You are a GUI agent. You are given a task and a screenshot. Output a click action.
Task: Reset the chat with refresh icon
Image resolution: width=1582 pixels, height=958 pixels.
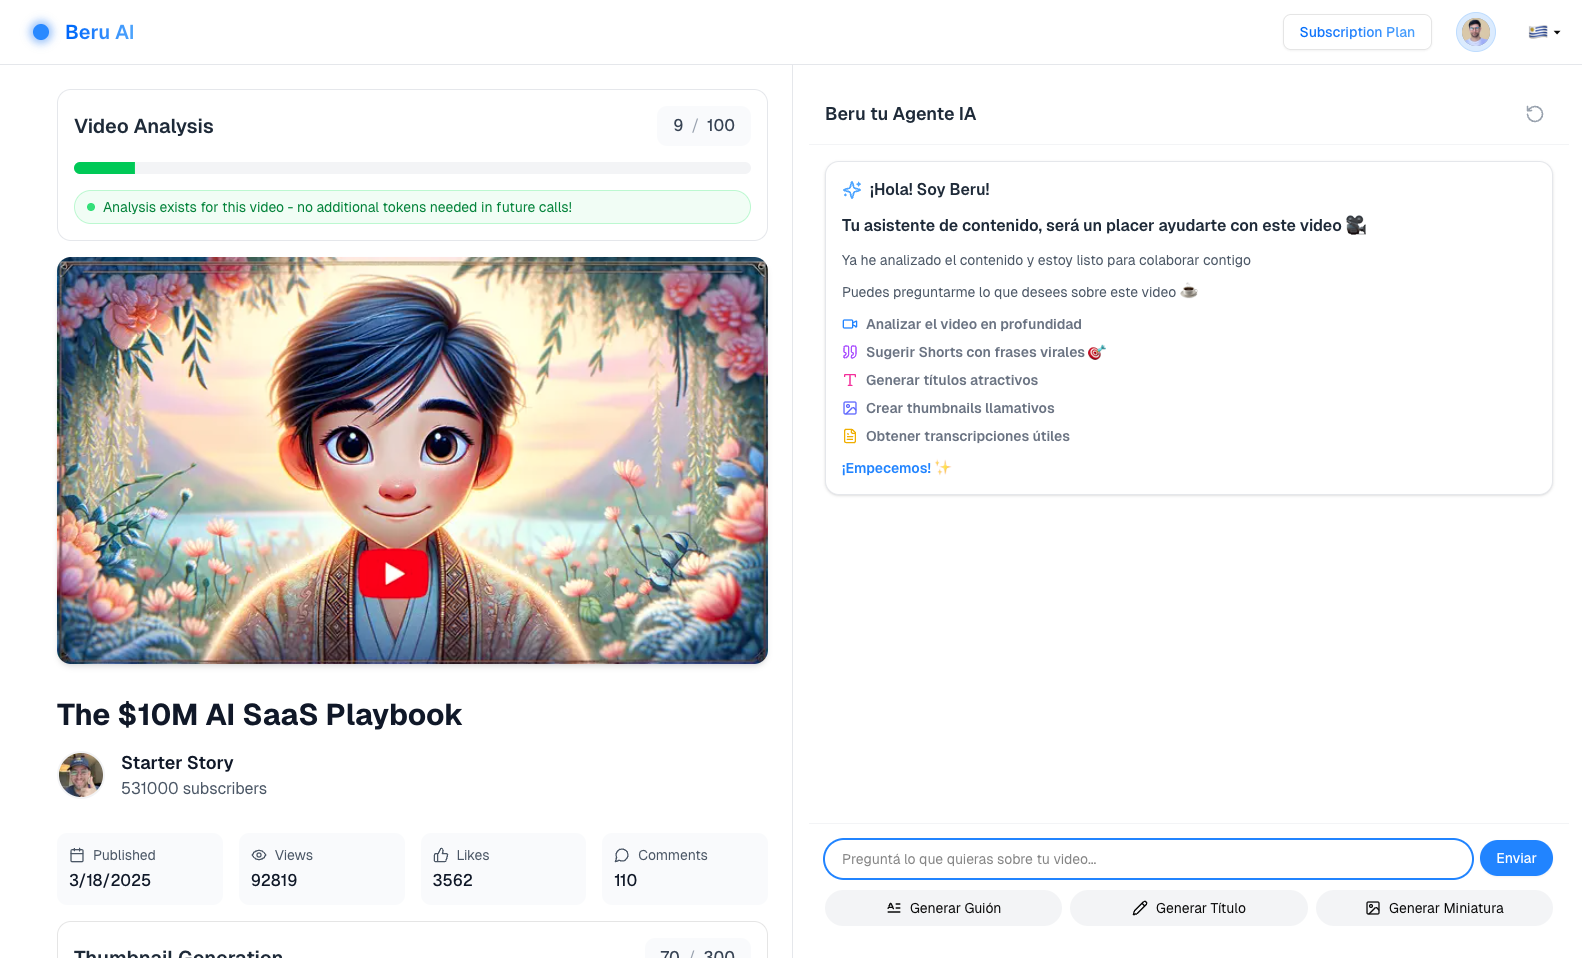coord(1534,114)
